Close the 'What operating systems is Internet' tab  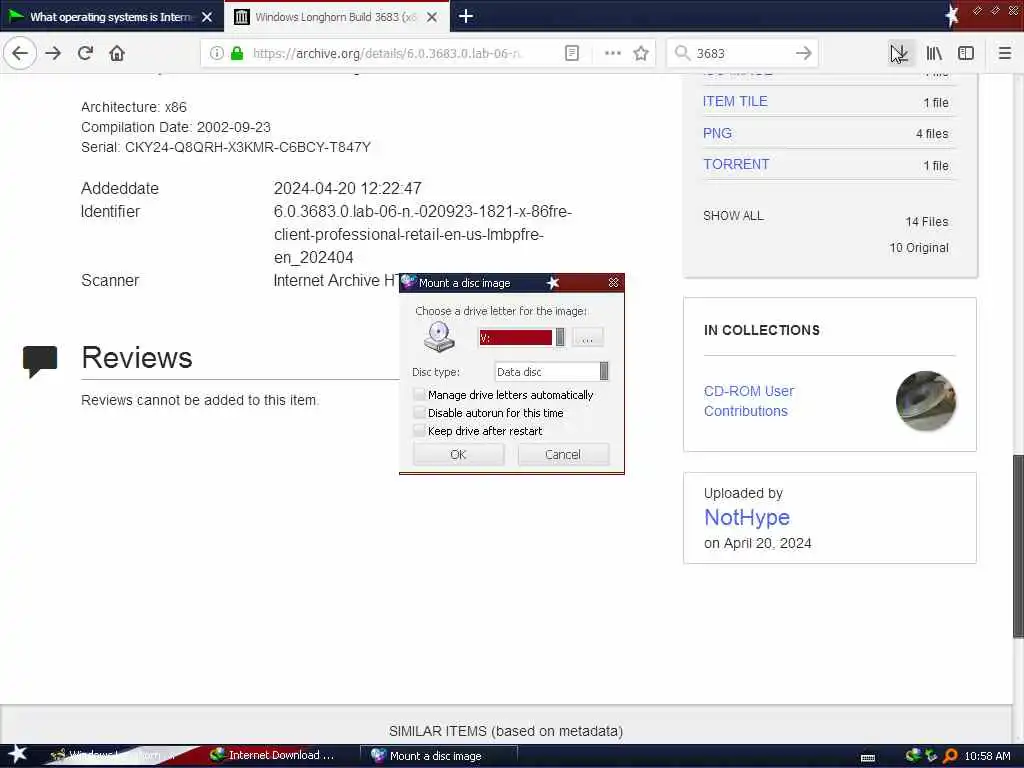207,17
